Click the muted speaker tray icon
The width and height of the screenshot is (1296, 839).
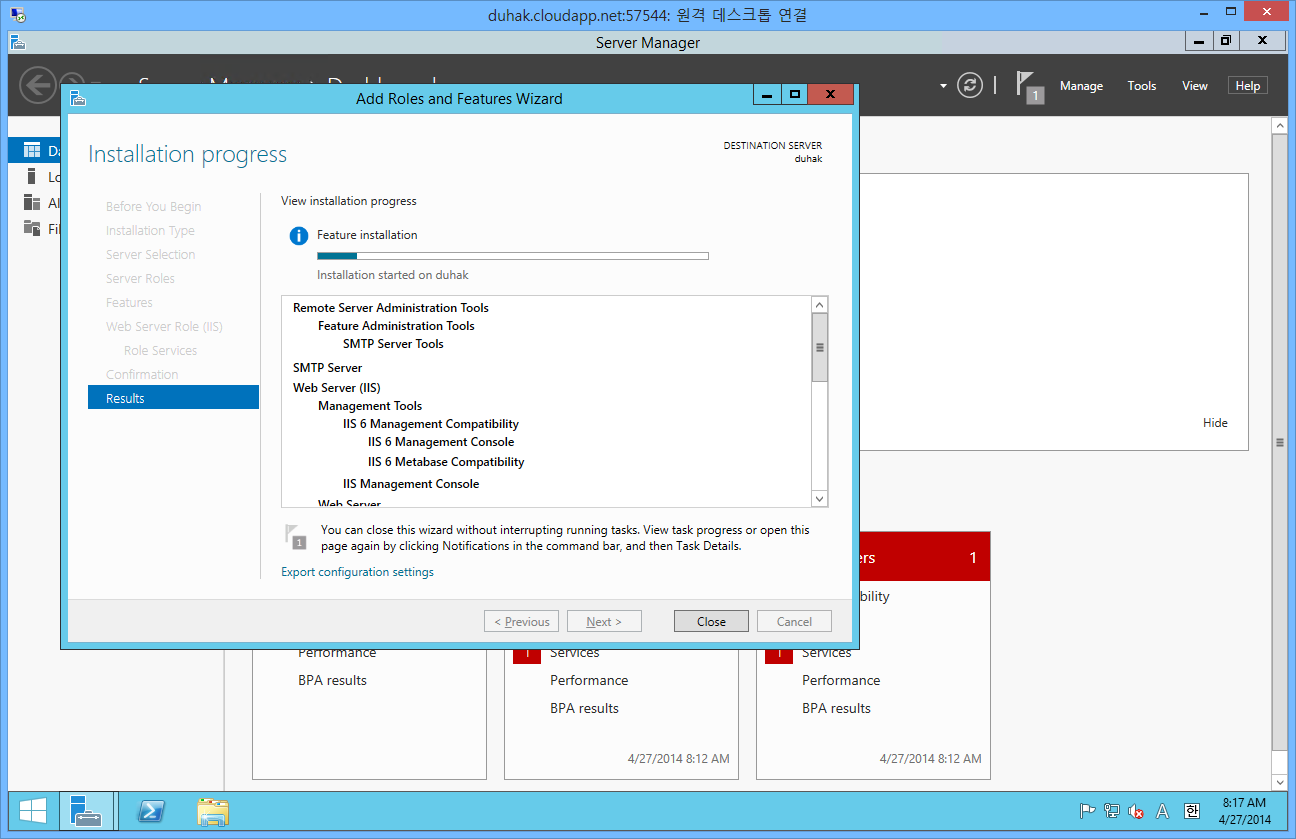click(x=1136, y=811)
